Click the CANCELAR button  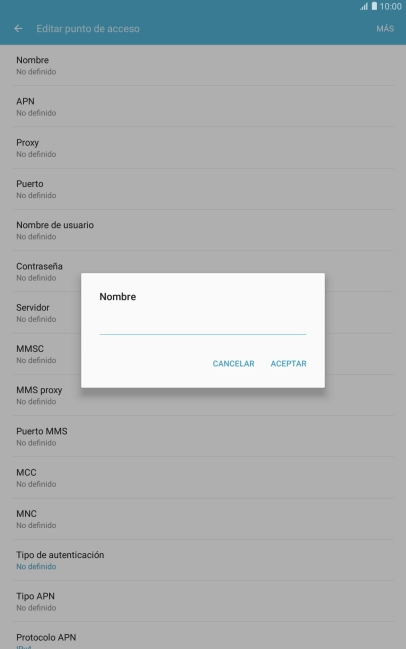[233, 363]
